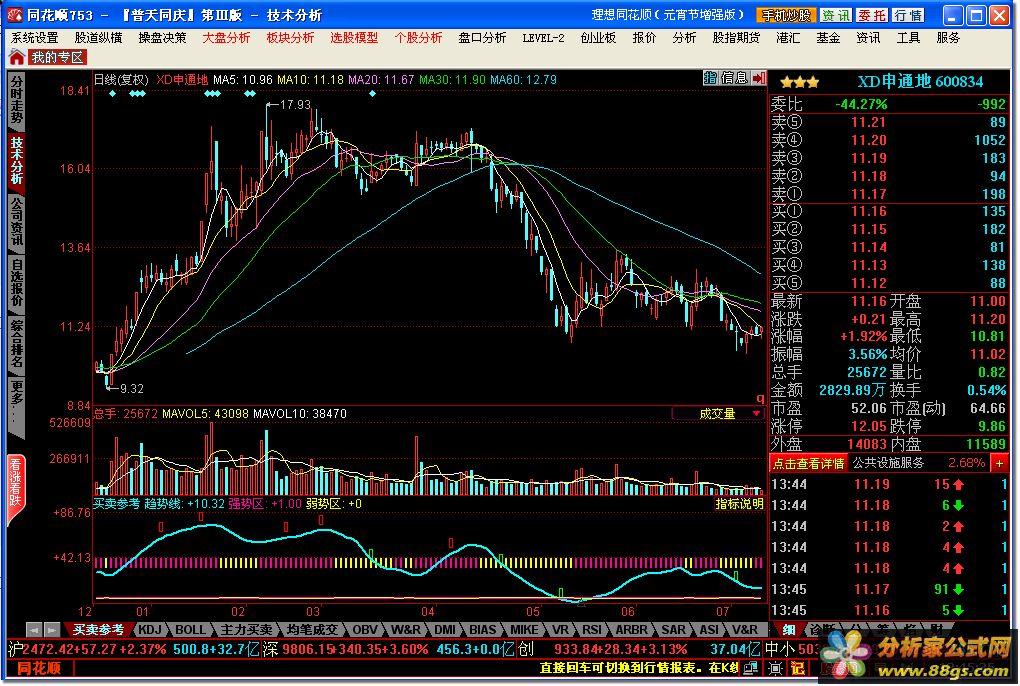
Task: Click the left scroll arrow before indicator tabs
Action: pyautogui.click(x=34, y=629)
